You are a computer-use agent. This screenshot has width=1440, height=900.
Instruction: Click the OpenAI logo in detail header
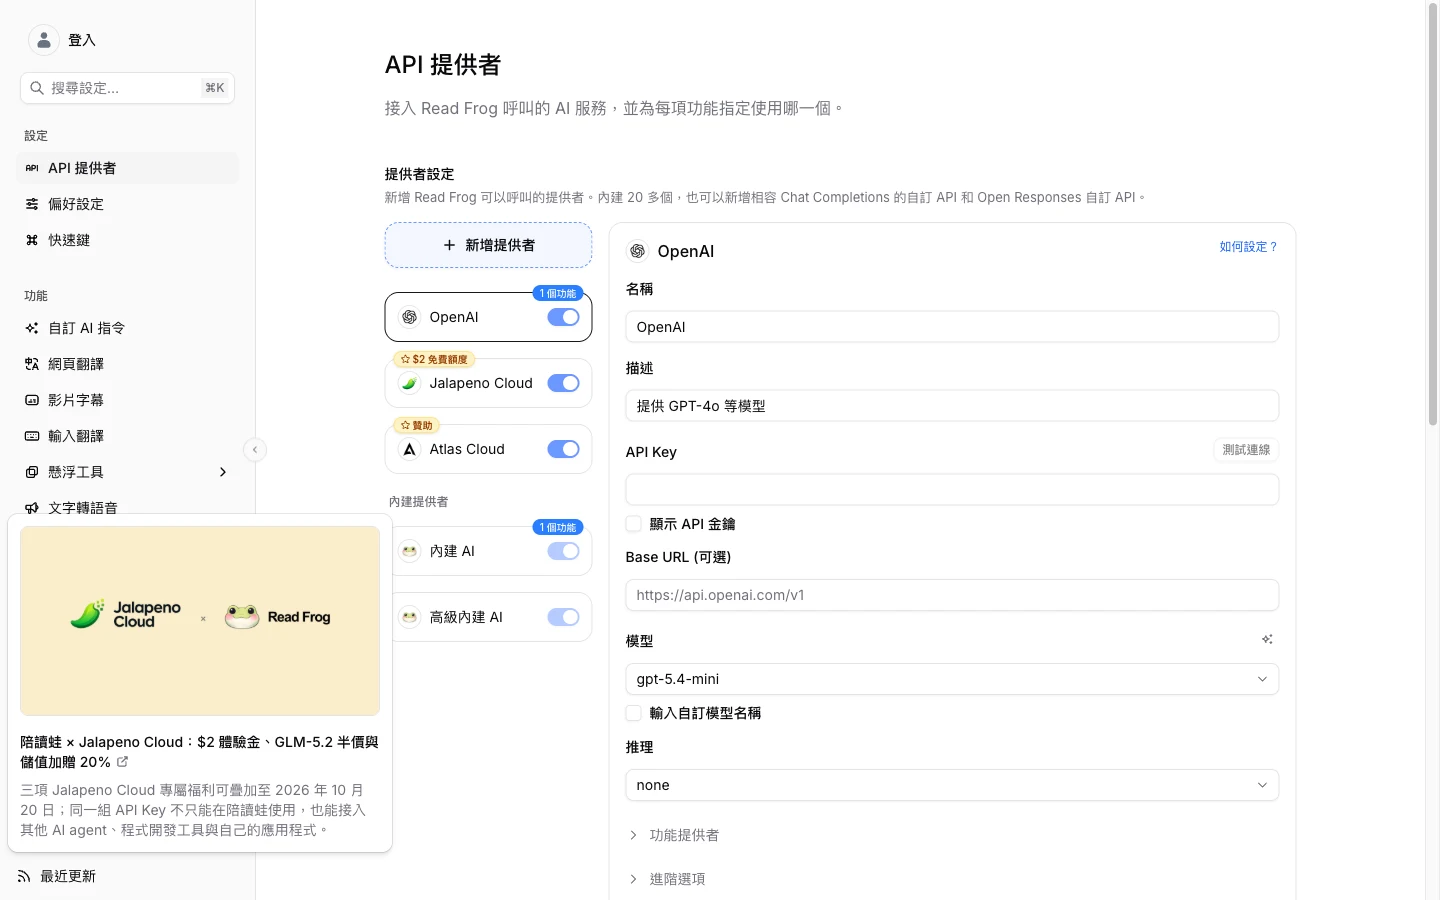(637, 251)
